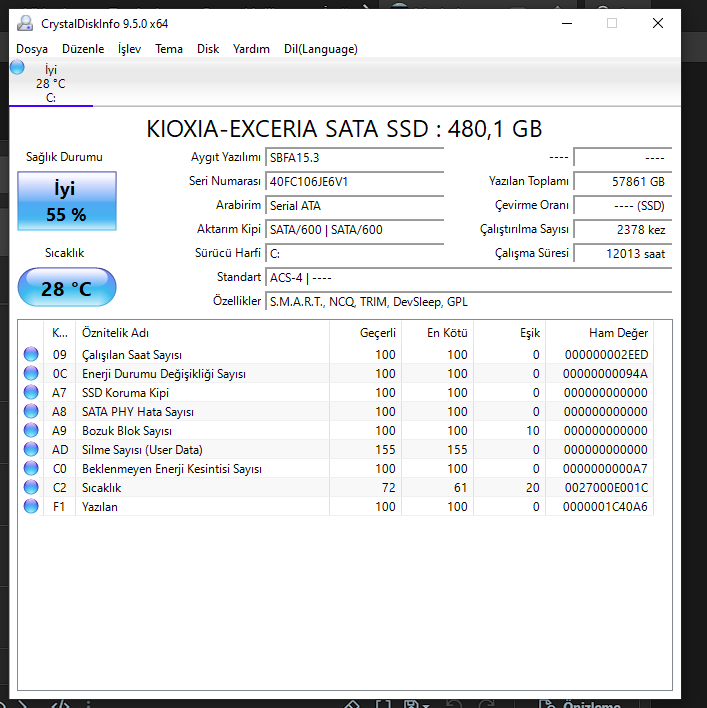Click the 2378 kez power-on count field
707x708 pixels.
623,229
